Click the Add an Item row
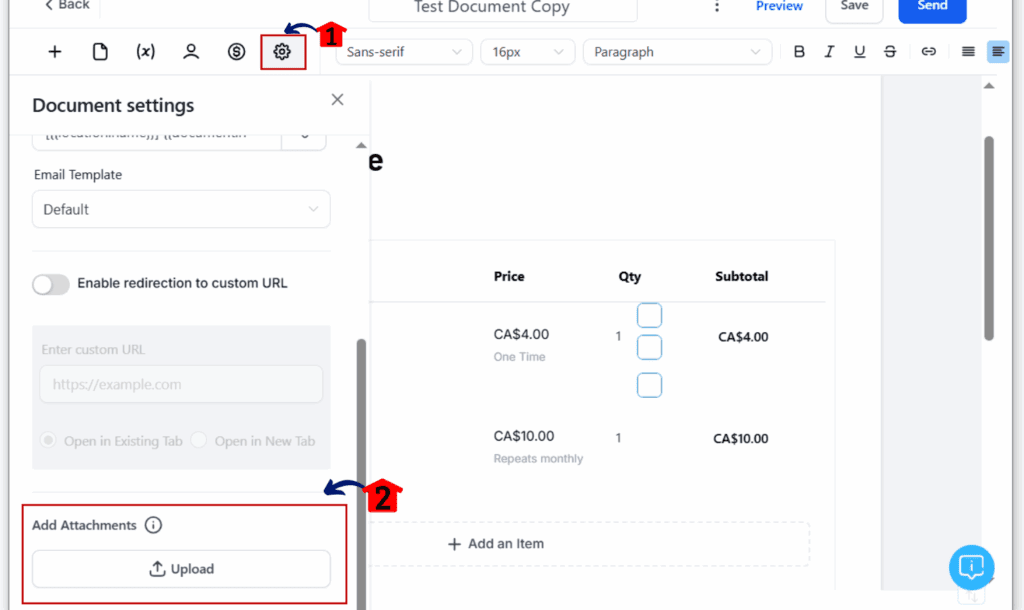 [590, 543]
